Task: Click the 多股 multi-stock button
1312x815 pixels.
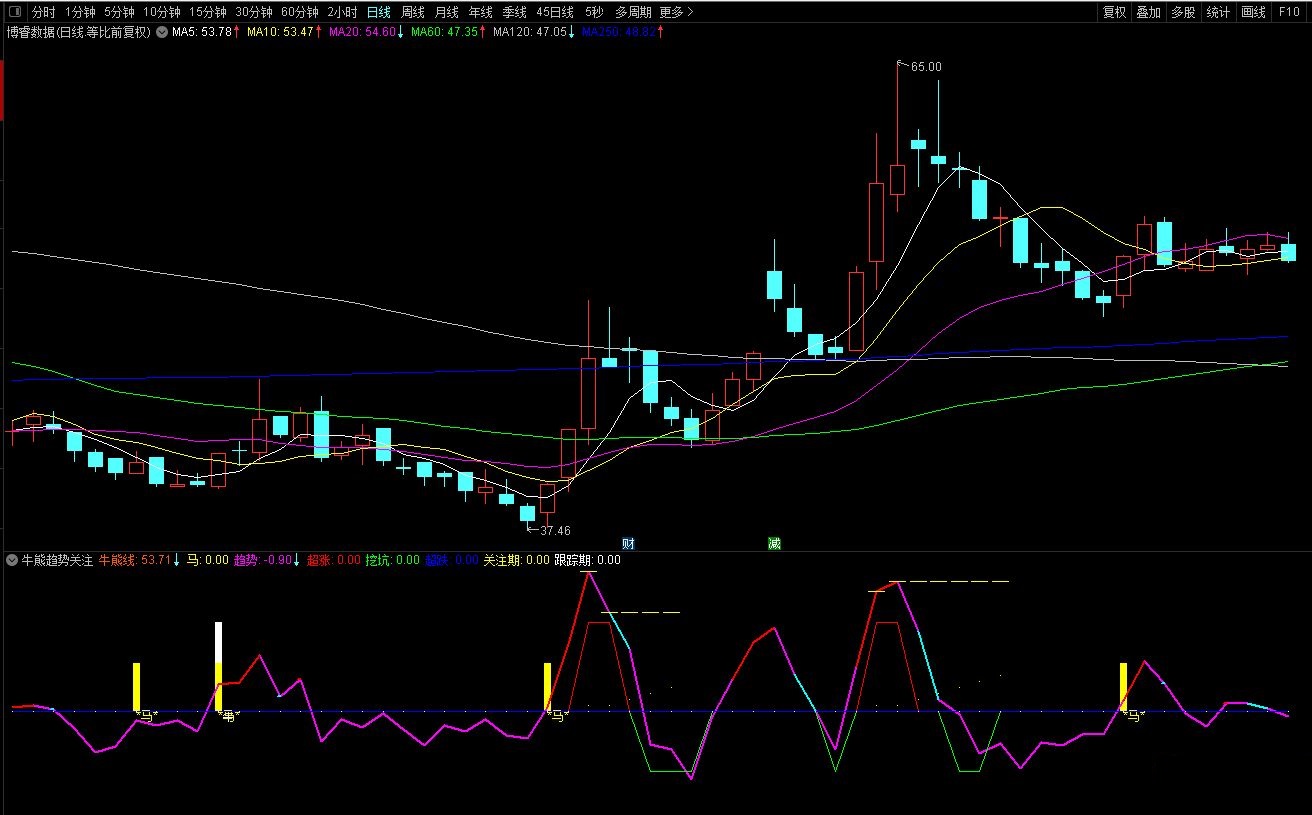Action: click(x=1183, y=12)
